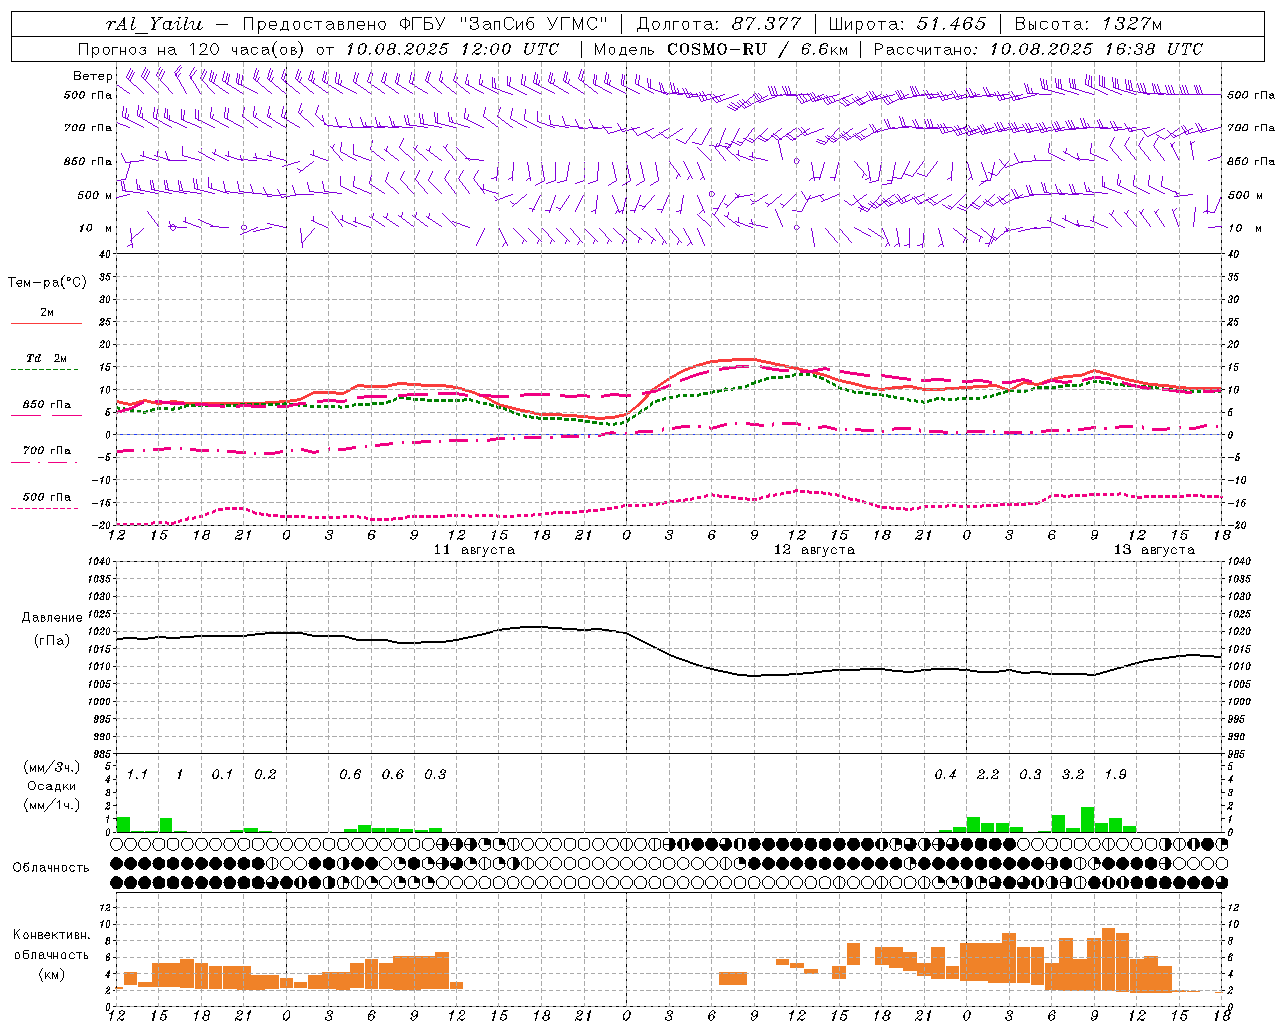Viewport: 1280px width, 1024px height.
Task: Click the "Ветер" wind panel label
Action: 92,76
